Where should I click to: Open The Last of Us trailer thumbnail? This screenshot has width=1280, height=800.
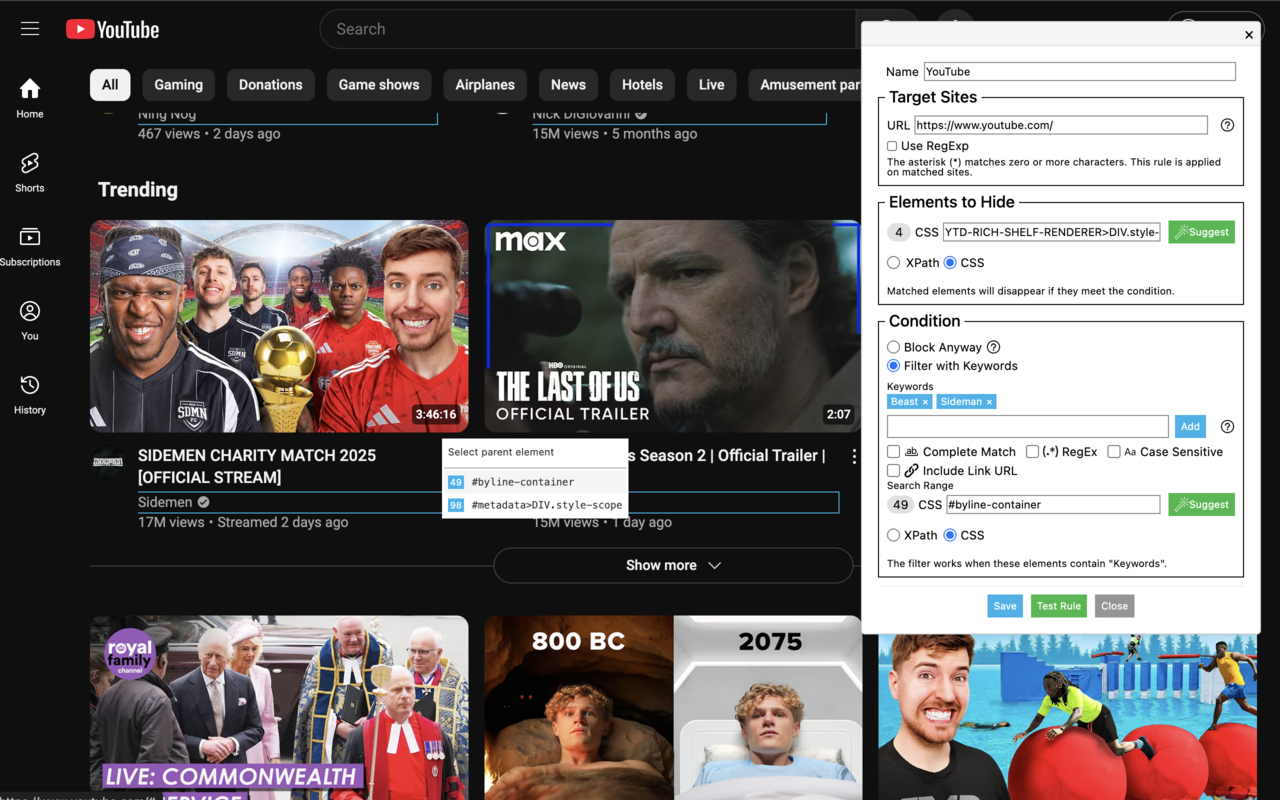pos(672,326)
